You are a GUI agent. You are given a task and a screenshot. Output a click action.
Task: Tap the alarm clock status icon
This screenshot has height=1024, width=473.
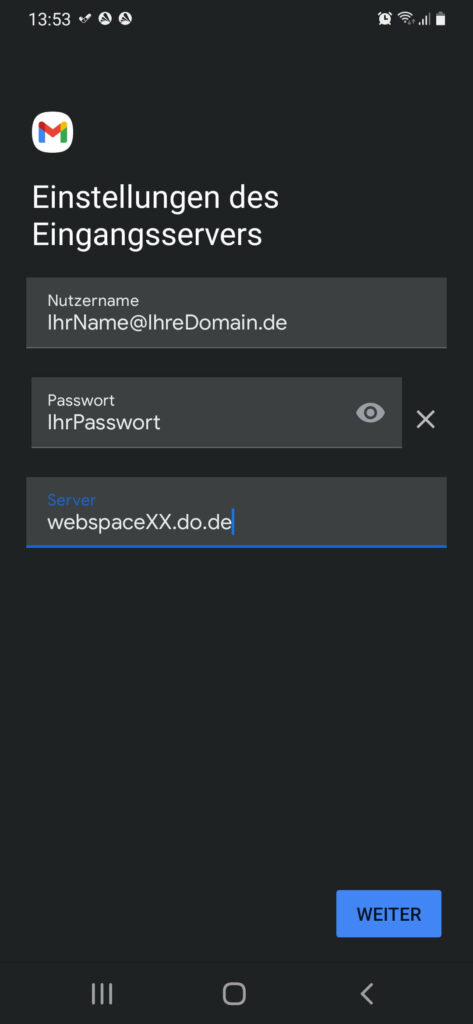tap(385, 19)
